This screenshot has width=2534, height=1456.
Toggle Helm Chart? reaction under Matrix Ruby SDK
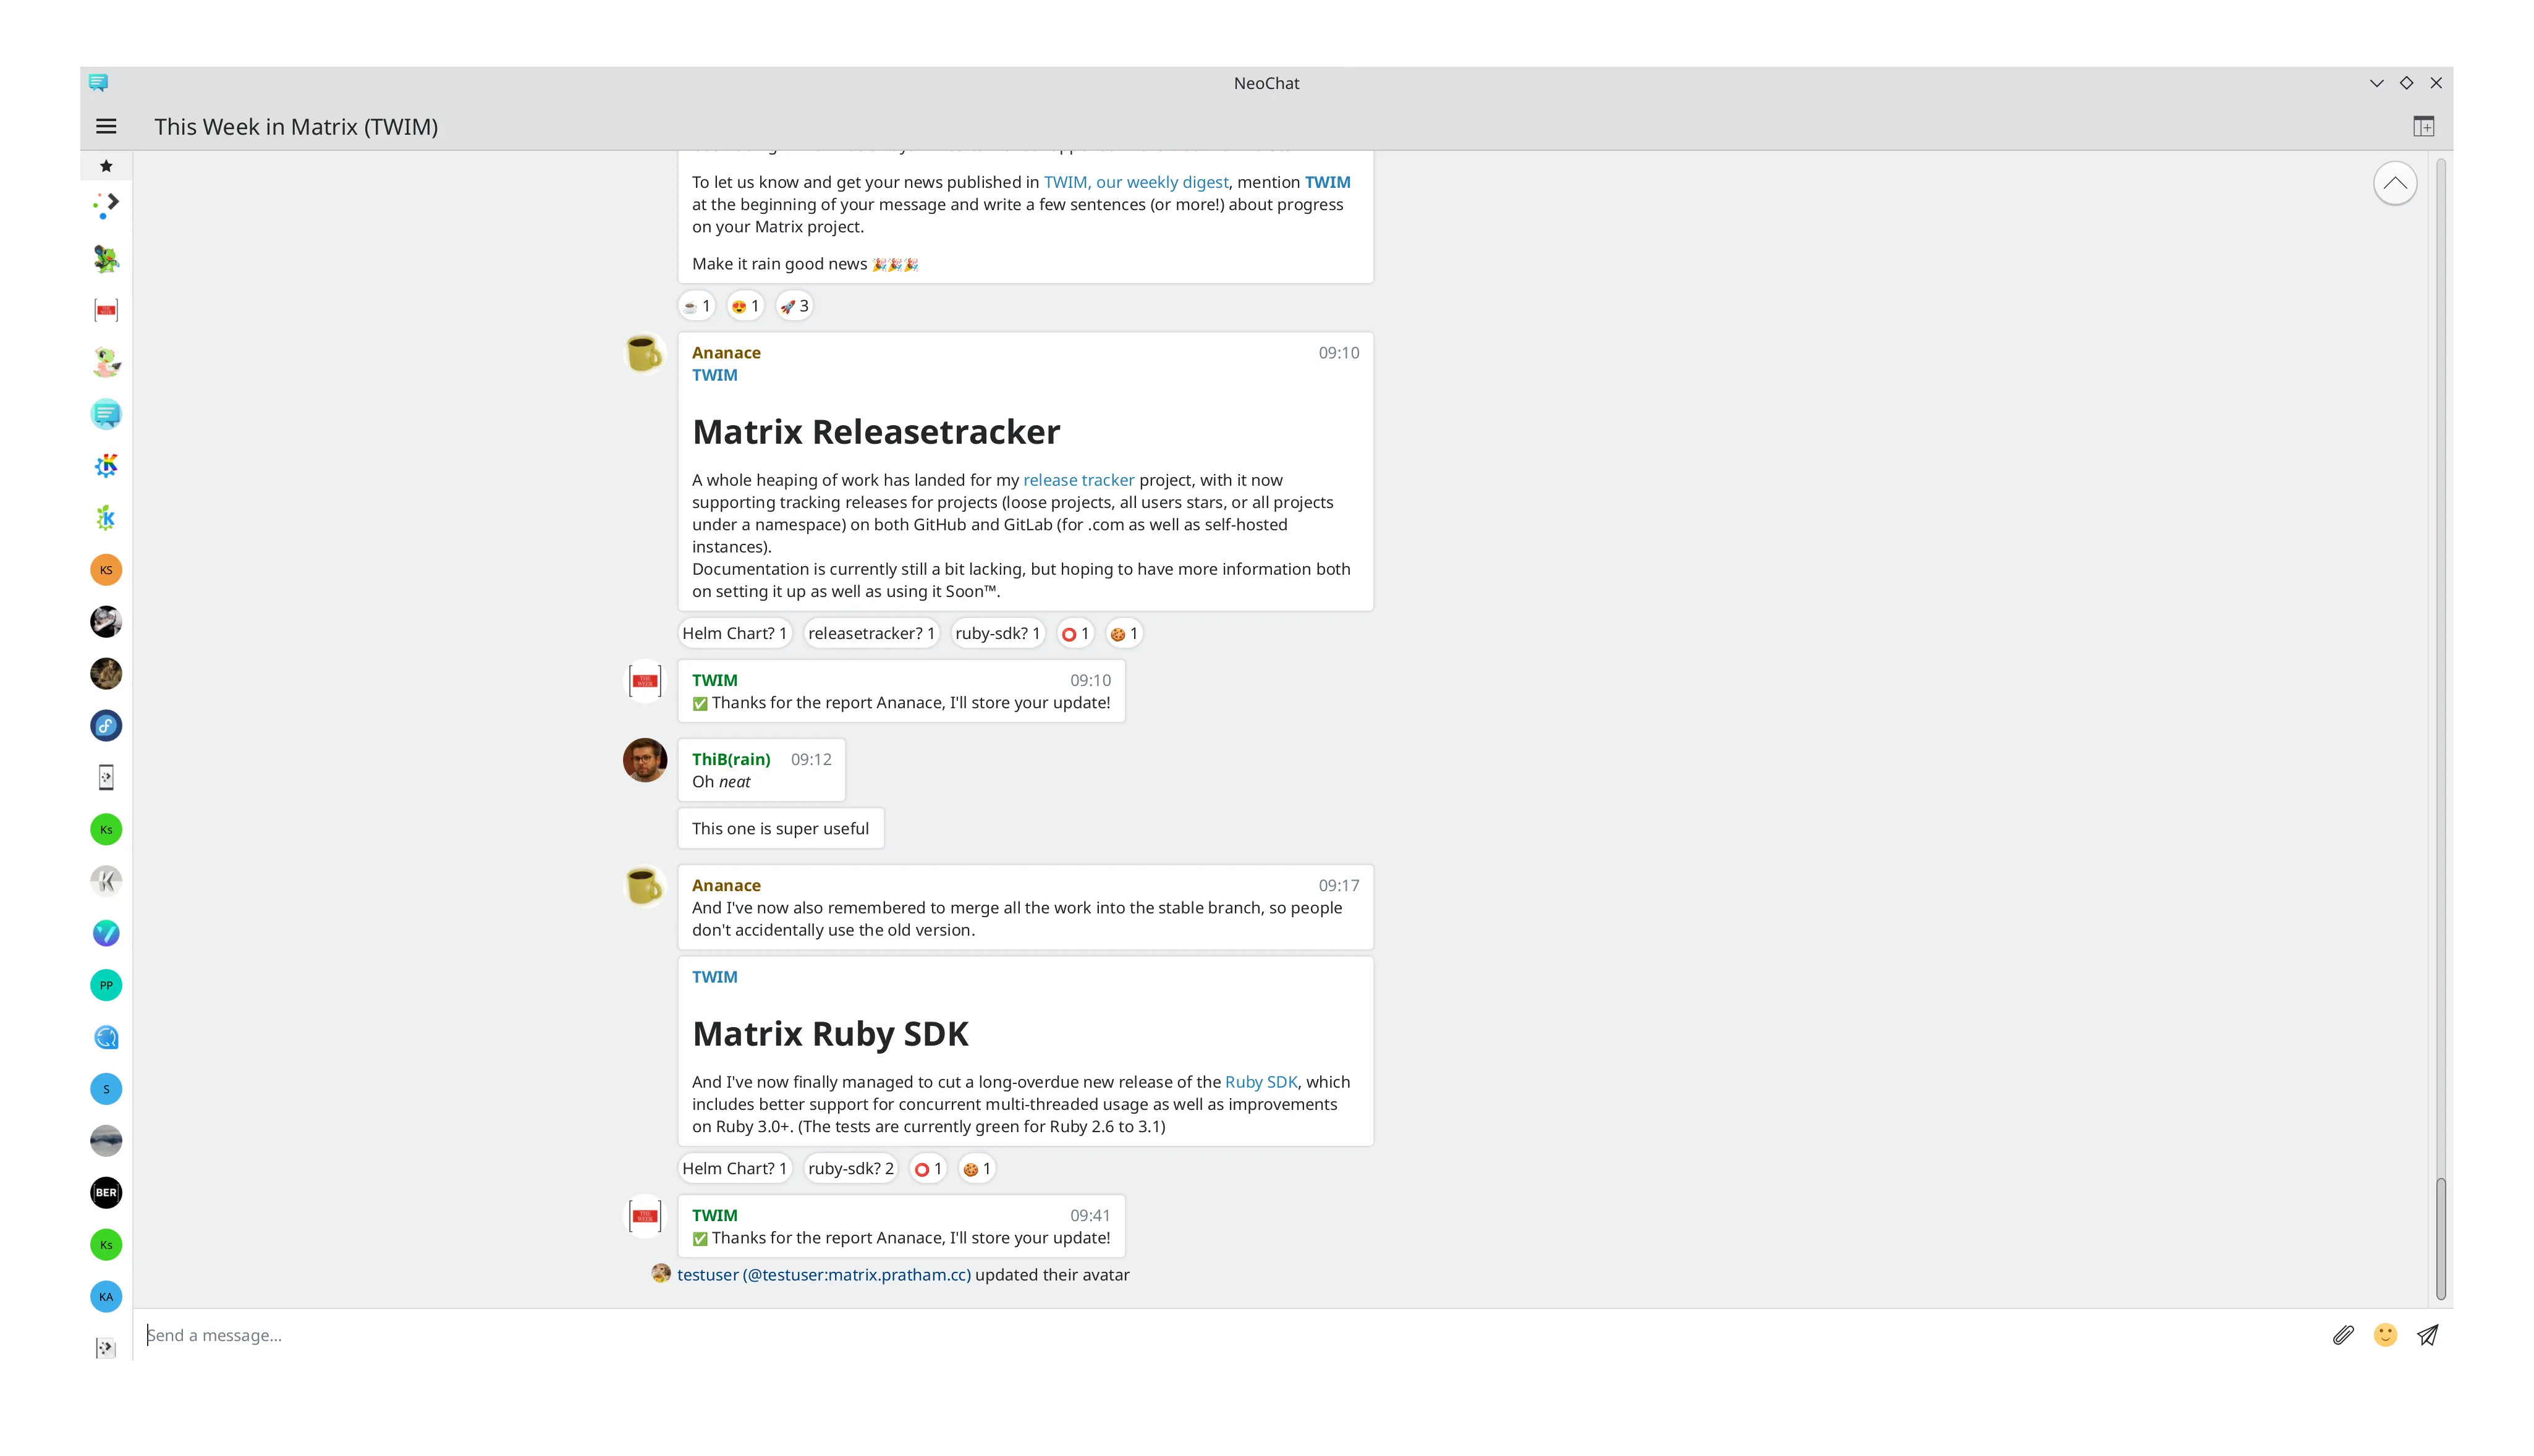click(735, 1168)
